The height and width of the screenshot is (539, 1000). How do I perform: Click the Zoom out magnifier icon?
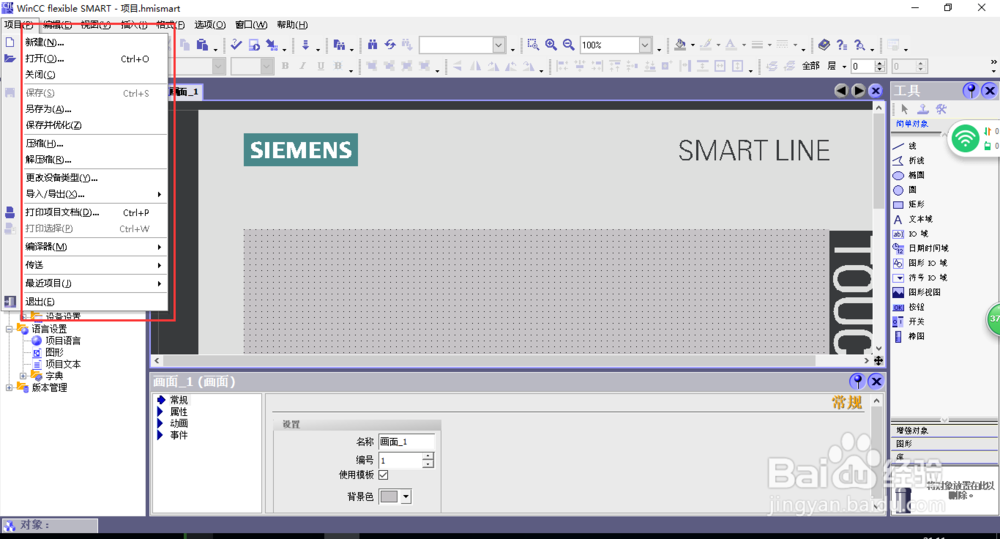tap(568, 45)
